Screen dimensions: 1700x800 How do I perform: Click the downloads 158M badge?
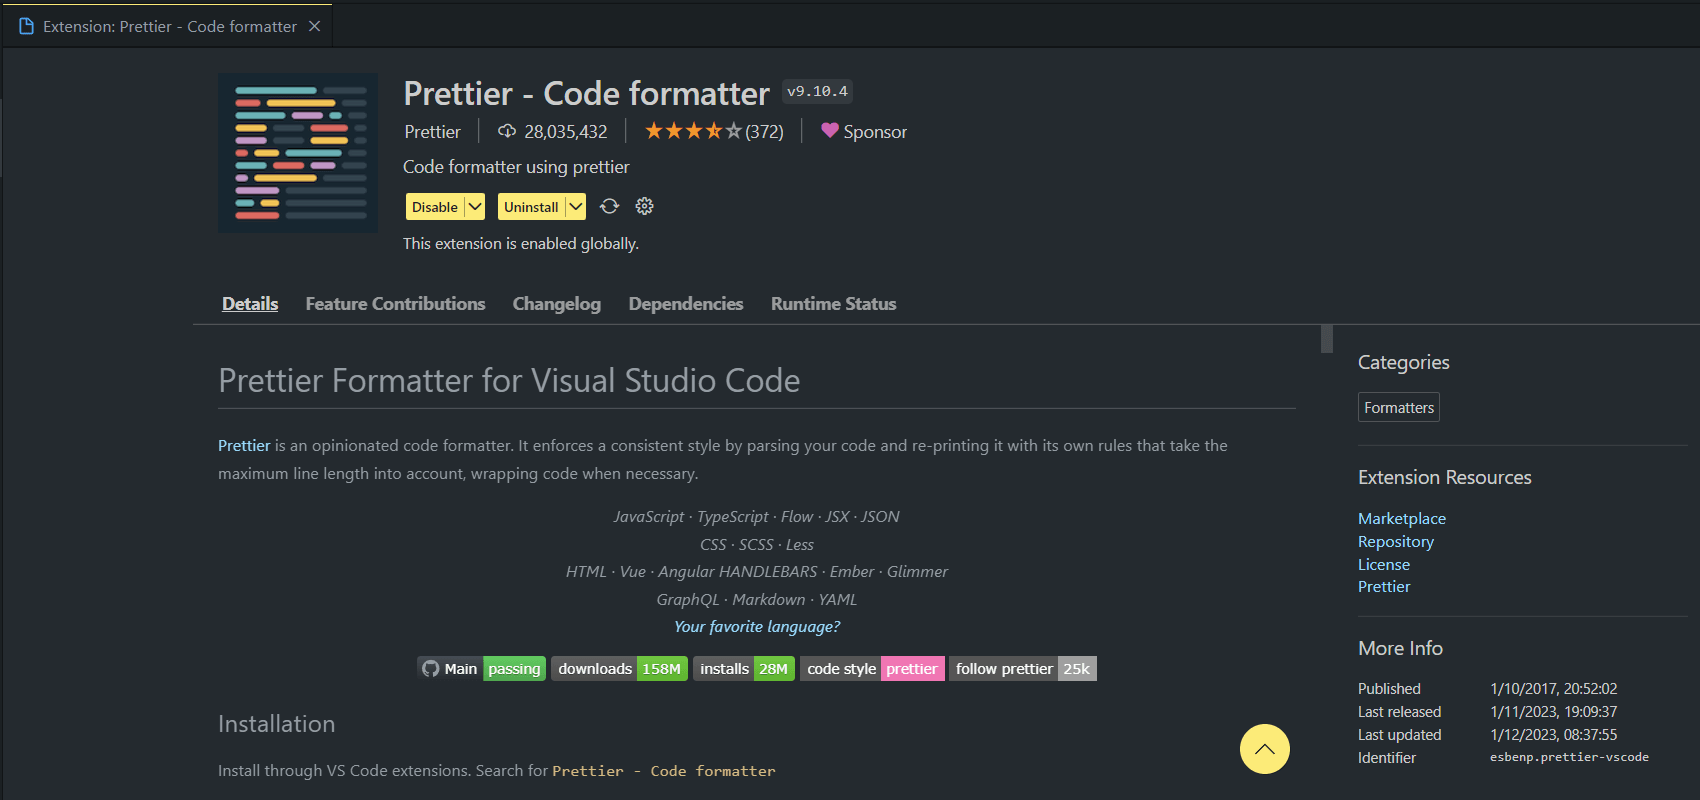click(x=620, y=669)
